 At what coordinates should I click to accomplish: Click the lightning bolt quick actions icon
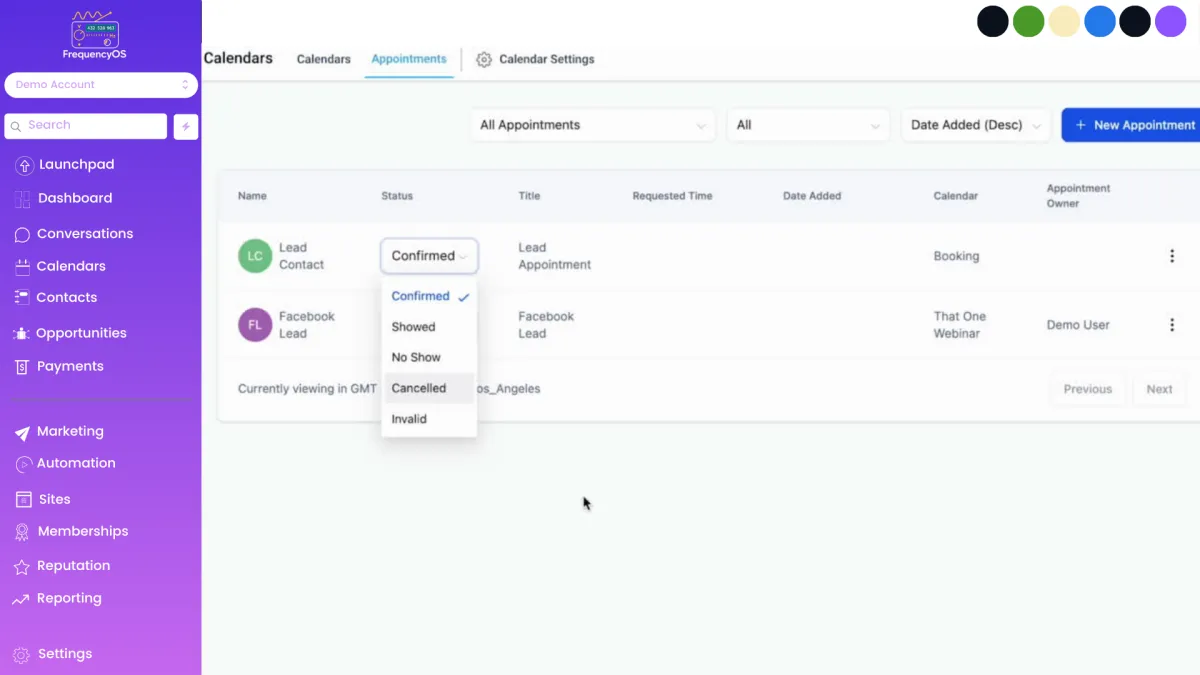185,126
